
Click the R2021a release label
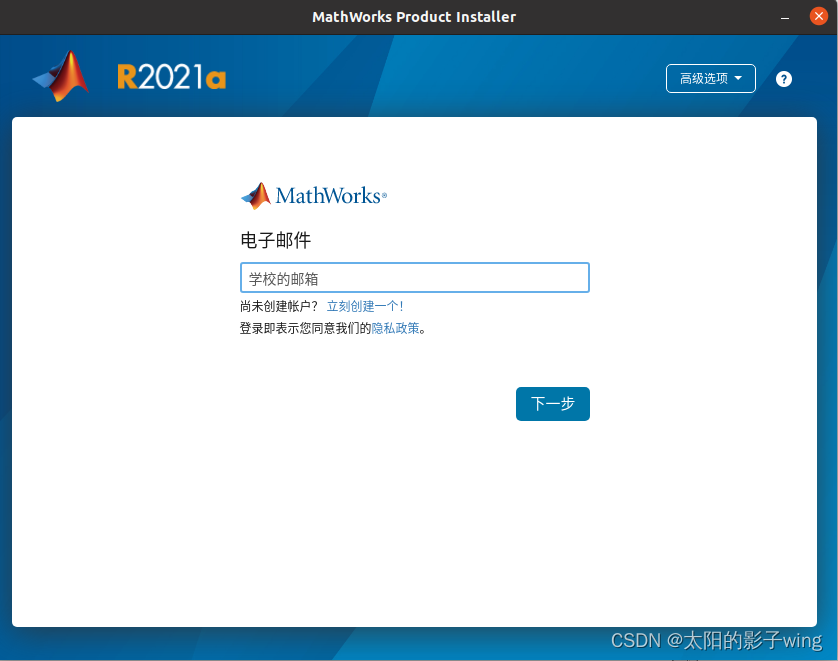coord(171,78)
